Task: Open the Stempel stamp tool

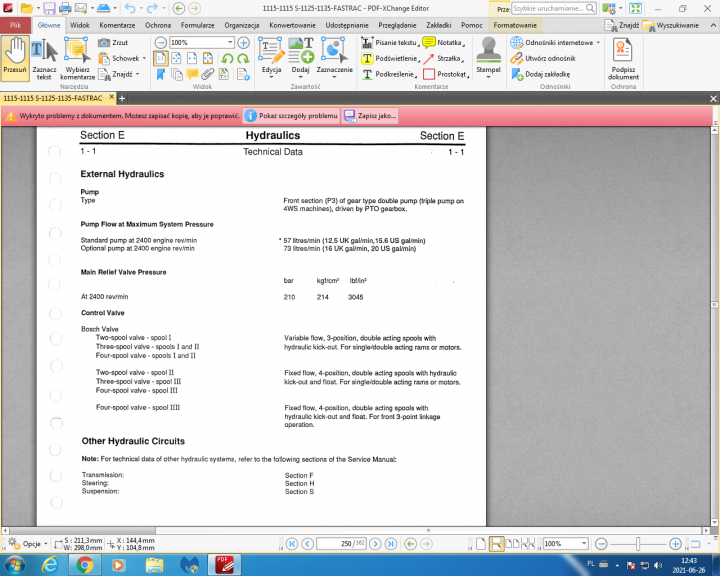Action: tap(488, 58)
